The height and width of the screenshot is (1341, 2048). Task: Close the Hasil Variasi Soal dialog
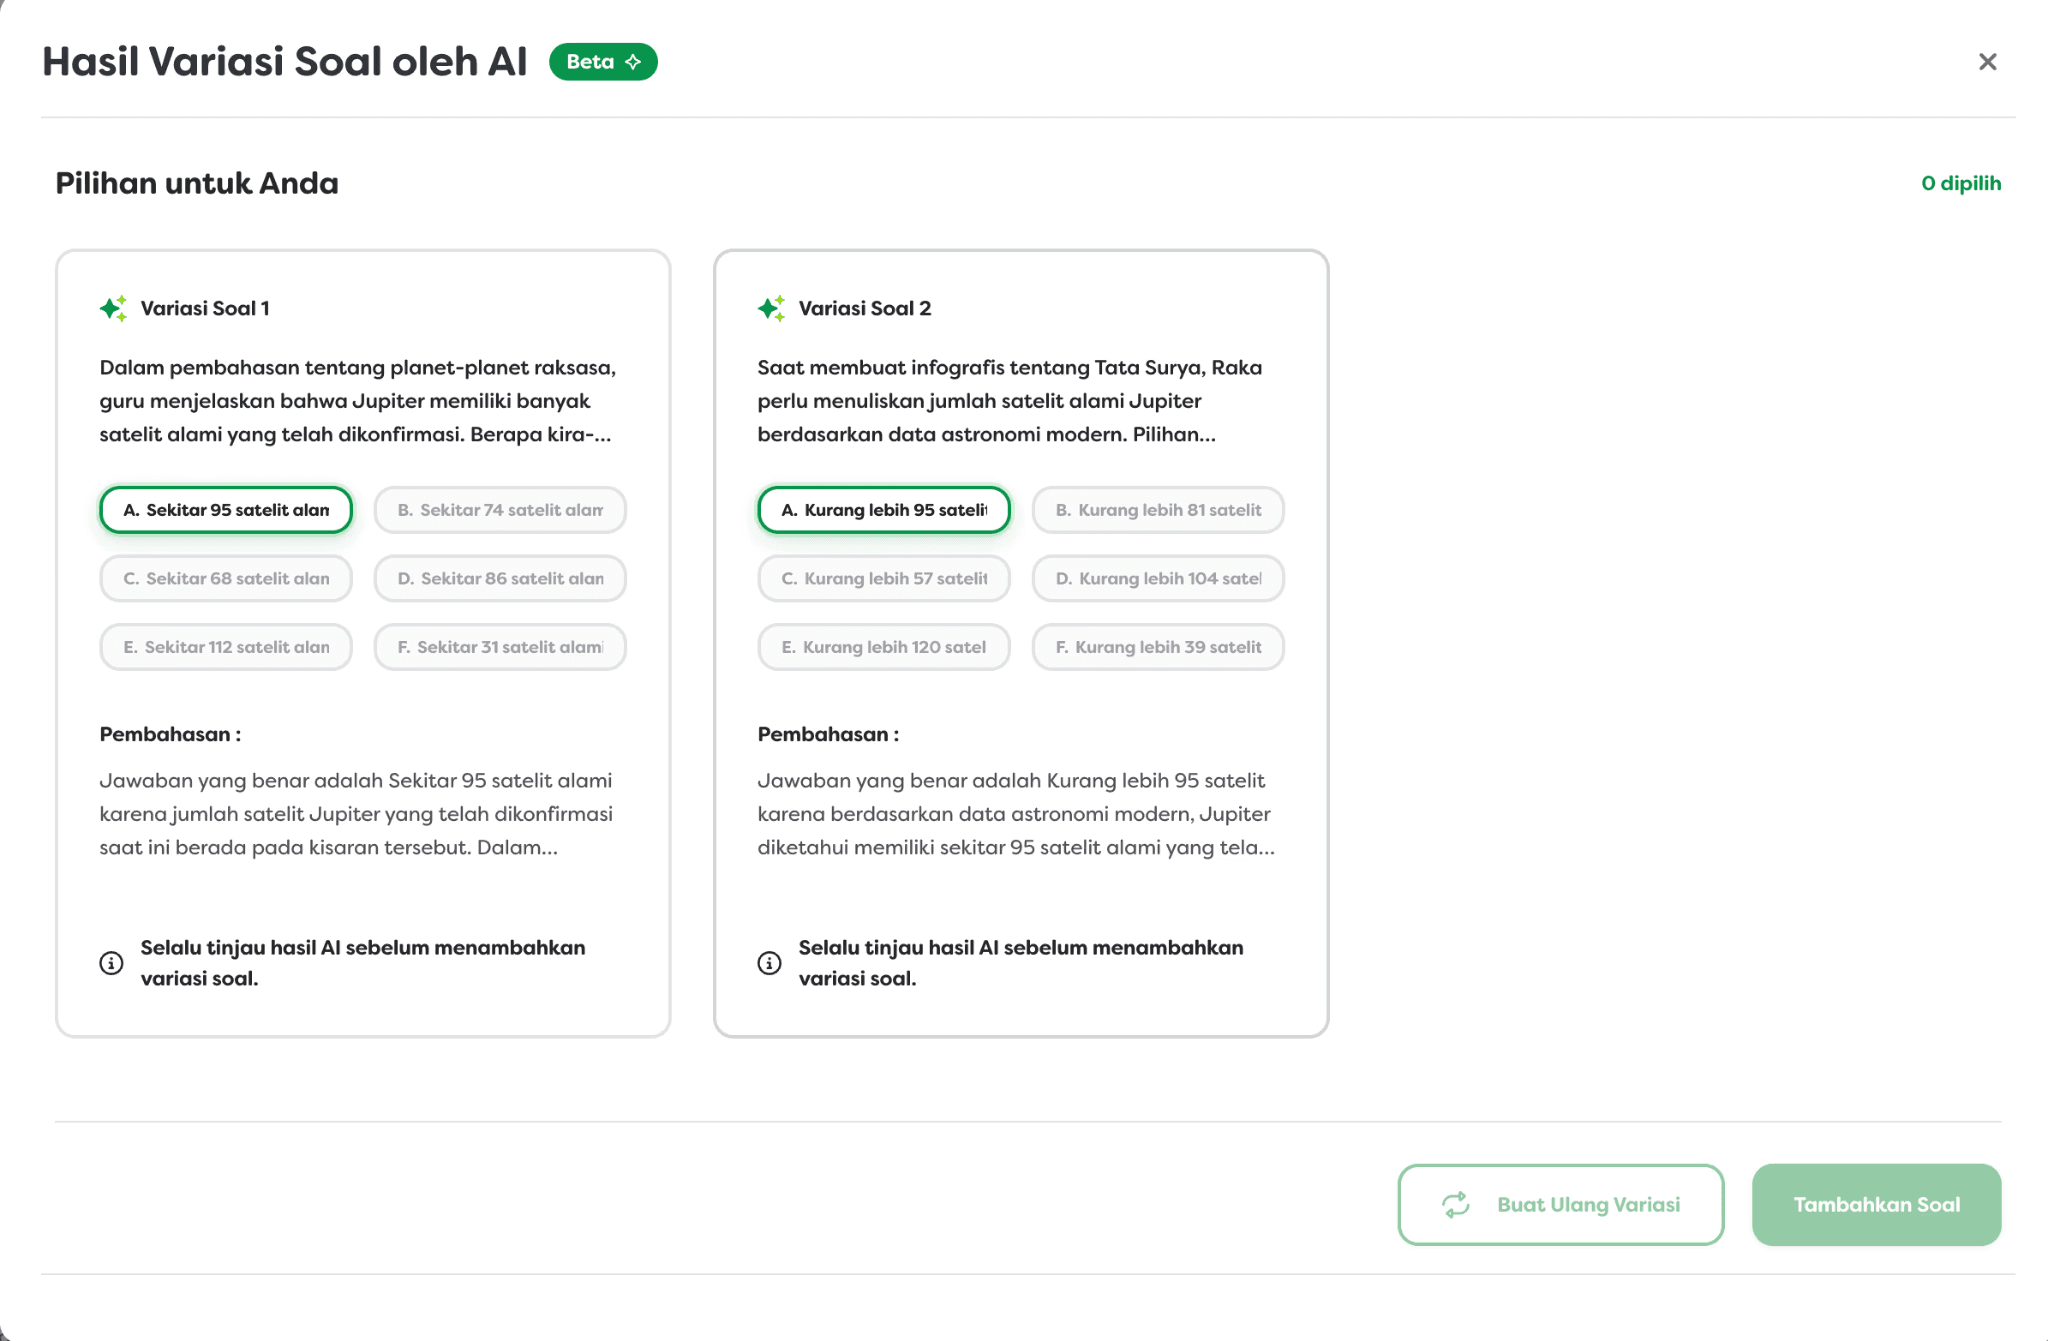[x=1987, y=62]
